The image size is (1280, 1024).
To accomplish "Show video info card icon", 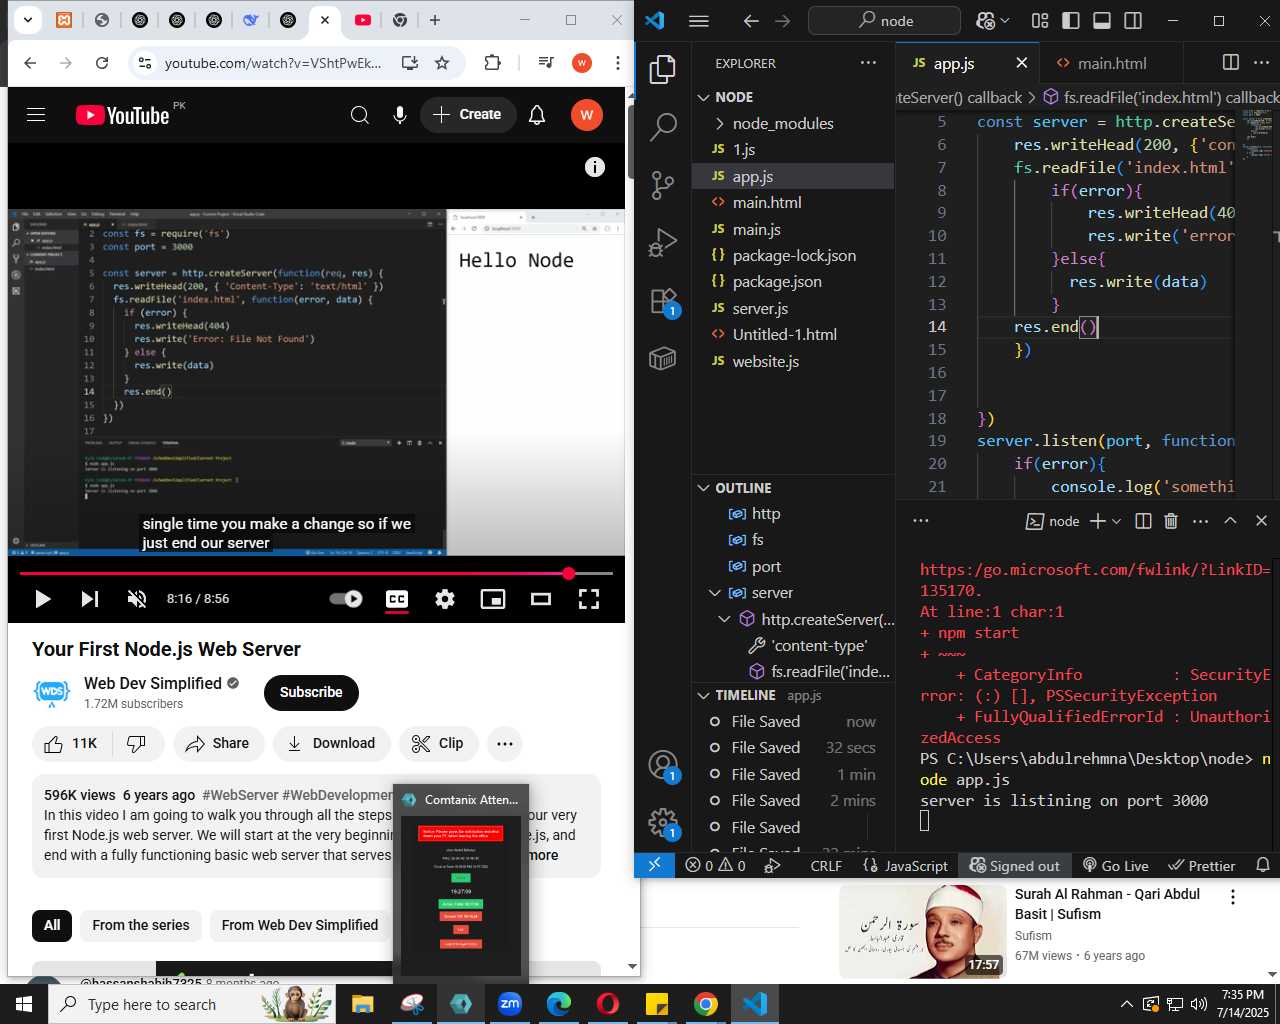I will click(595, 167).
